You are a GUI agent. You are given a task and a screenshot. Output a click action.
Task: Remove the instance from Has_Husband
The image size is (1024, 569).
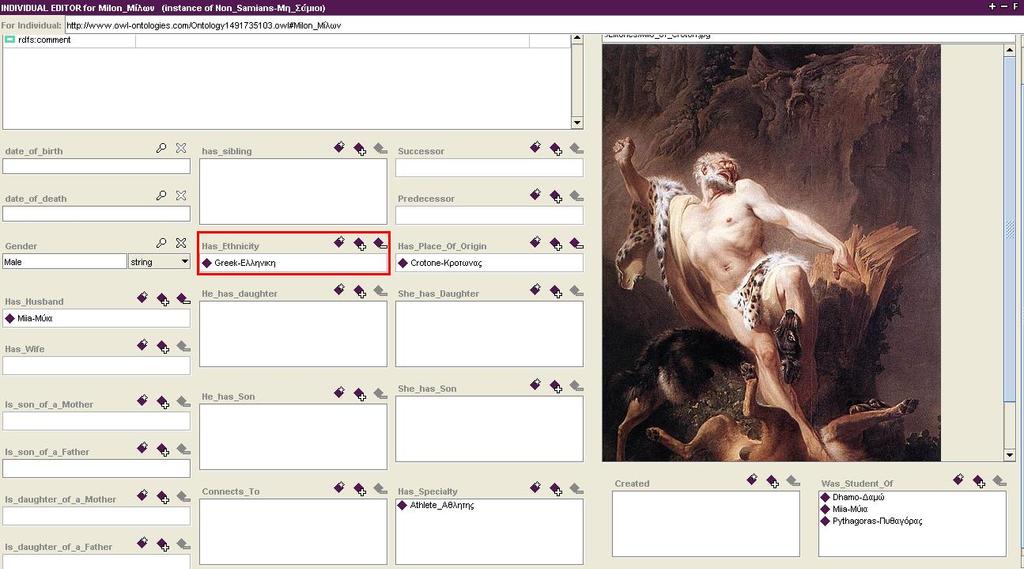pyautogui.click(x=184, y=299)
